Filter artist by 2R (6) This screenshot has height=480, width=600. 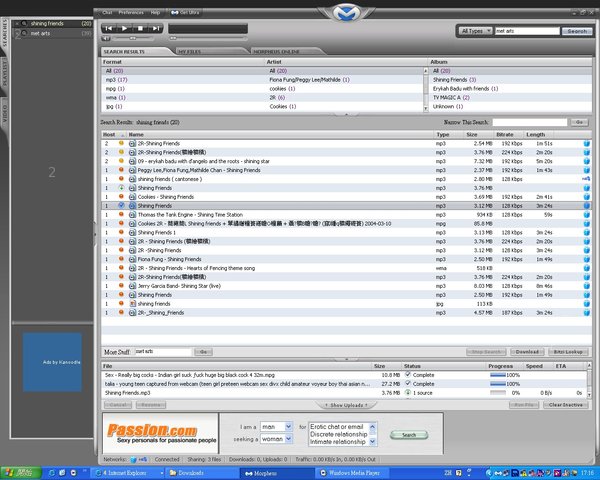pyautogui.click(x=277, y=98)
